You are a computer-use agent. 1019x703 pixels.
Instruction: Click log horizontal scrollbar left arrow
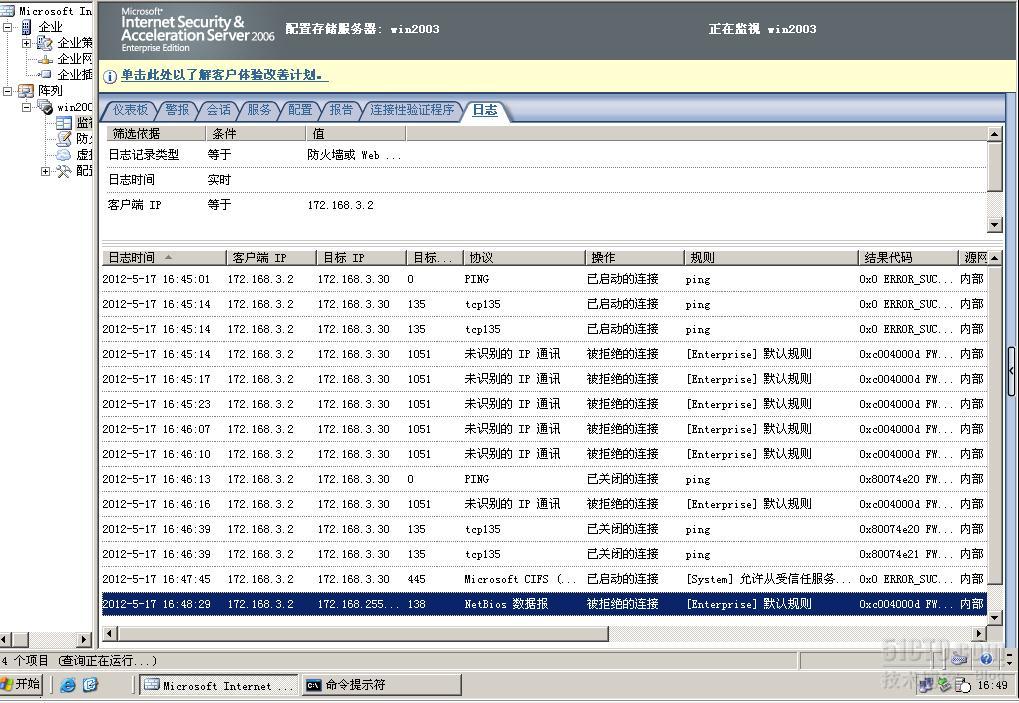[x=109, y=633]
